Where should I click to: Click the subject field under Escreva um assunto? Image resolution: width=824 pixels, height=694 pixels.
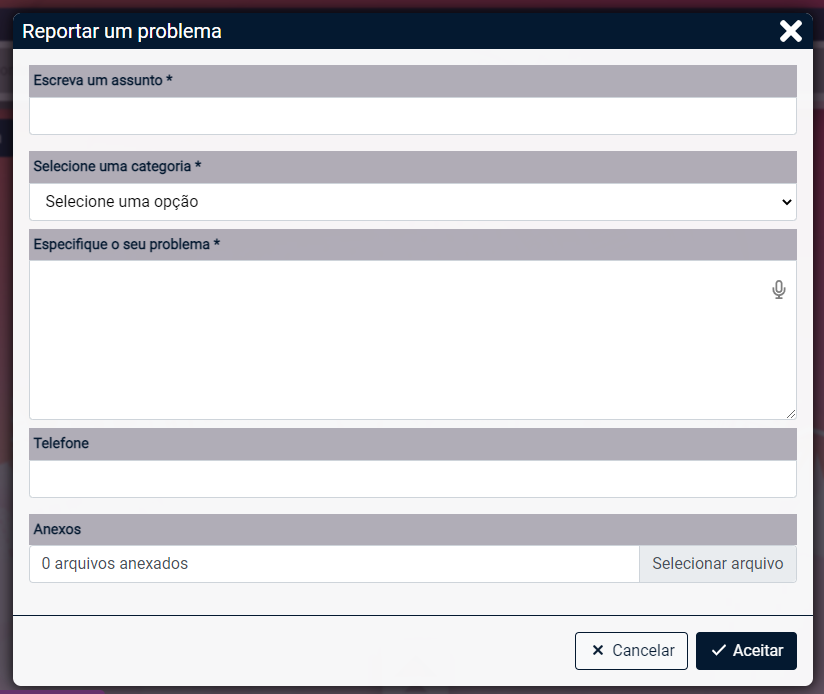point(413,116)
